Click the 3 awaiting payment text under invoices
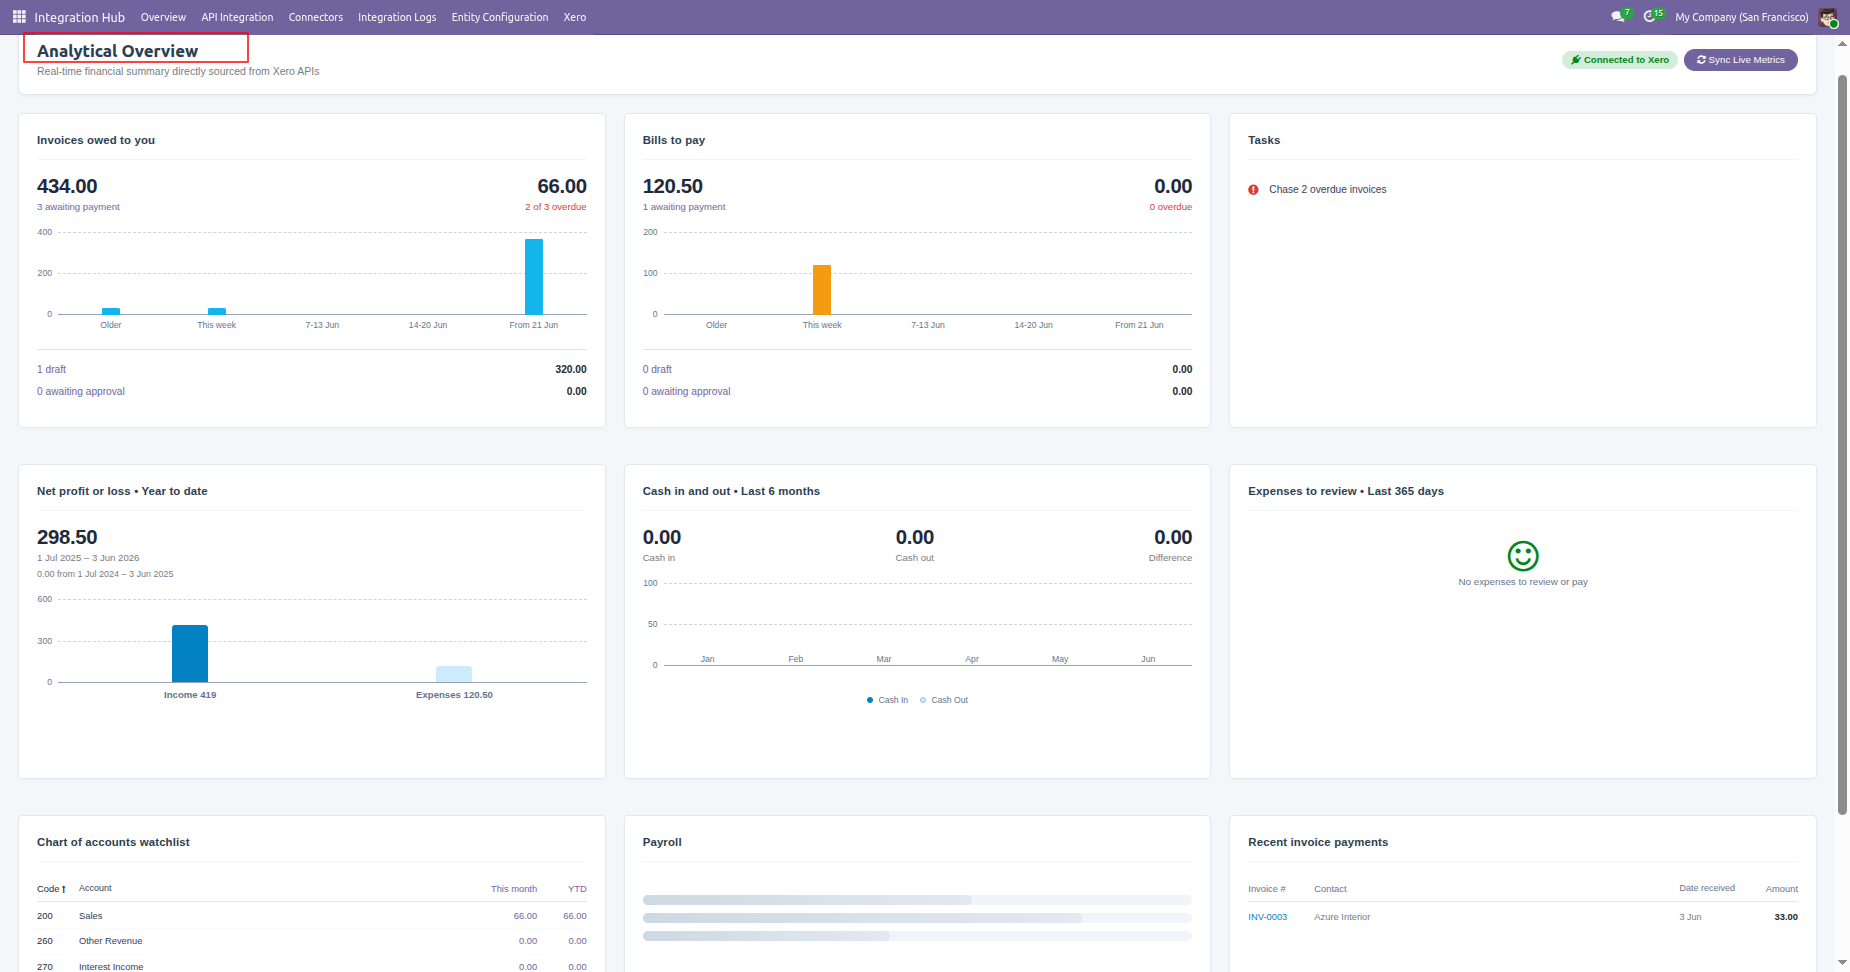Image resolution: width=1850 pixels, height=972 pixels. coord(78,207)
